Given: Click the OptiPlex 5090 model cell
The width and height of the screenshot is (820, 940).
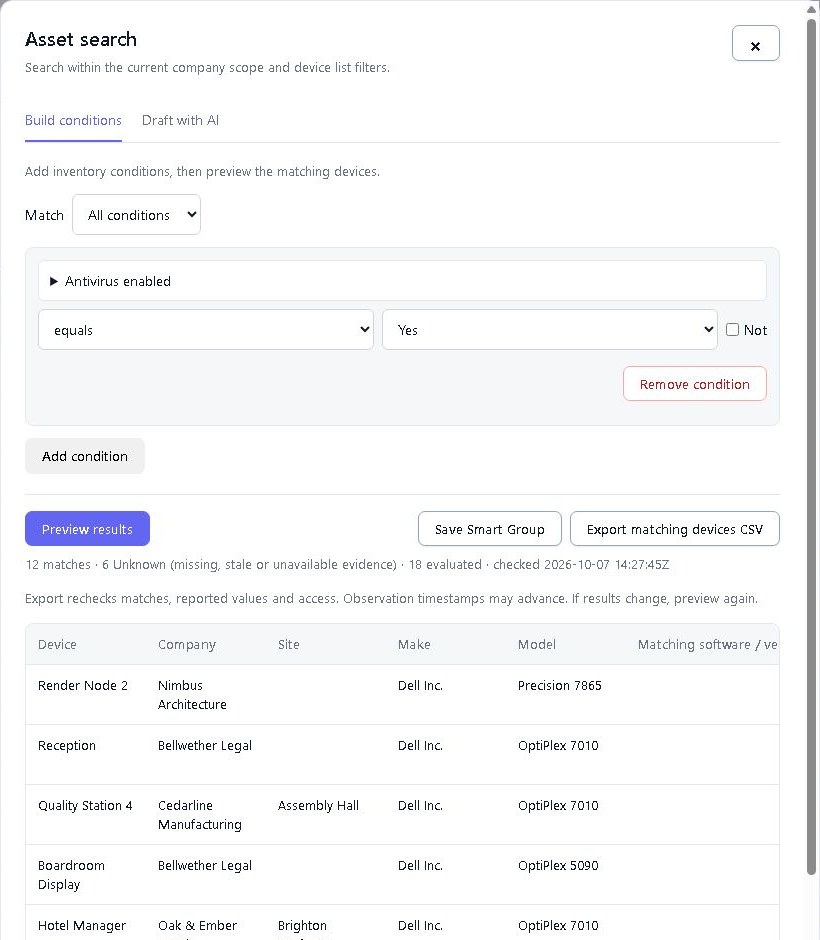Looking at the screenshot, I should pyautogui.click(x=558, y=865).
